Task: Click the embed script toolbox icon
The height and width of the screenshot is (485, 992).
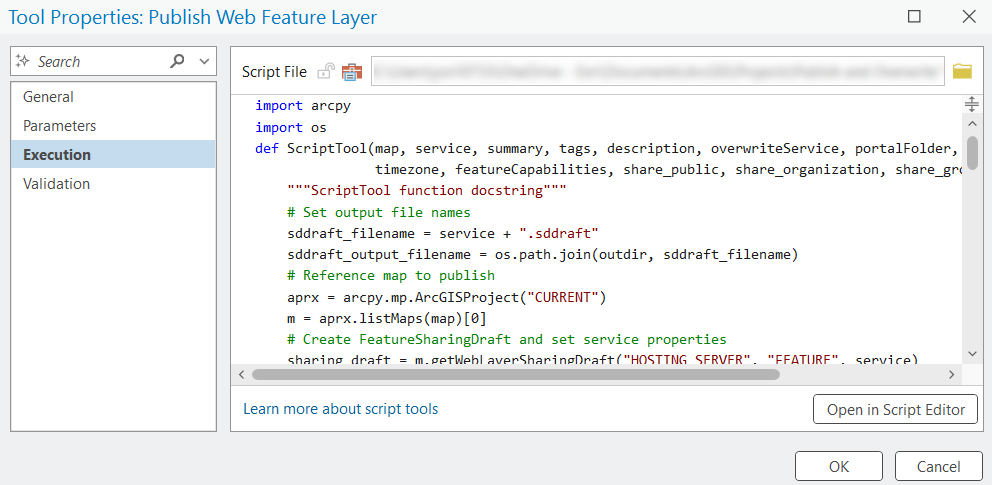Action: coord(351,71)
